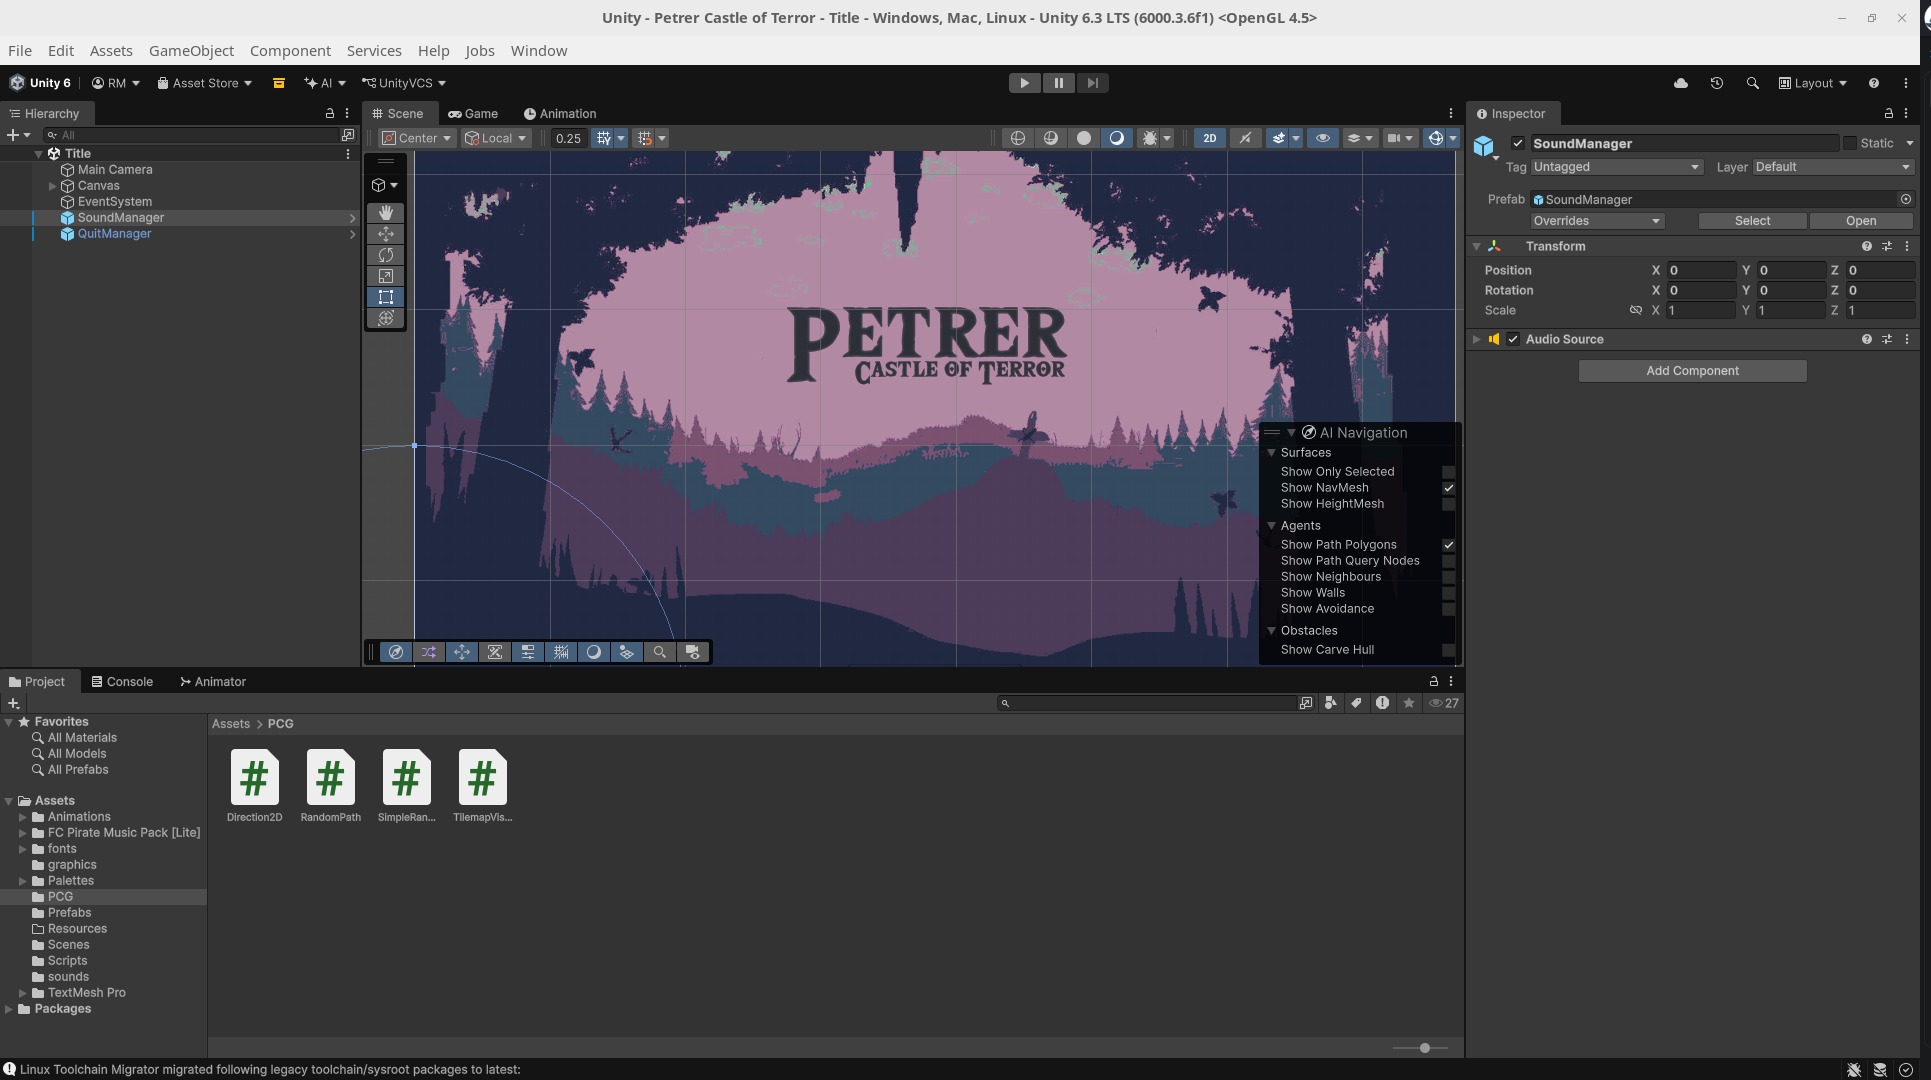Click the prefab Open button
The height and width of the screenshot is (1080, 1931).
1861,221
